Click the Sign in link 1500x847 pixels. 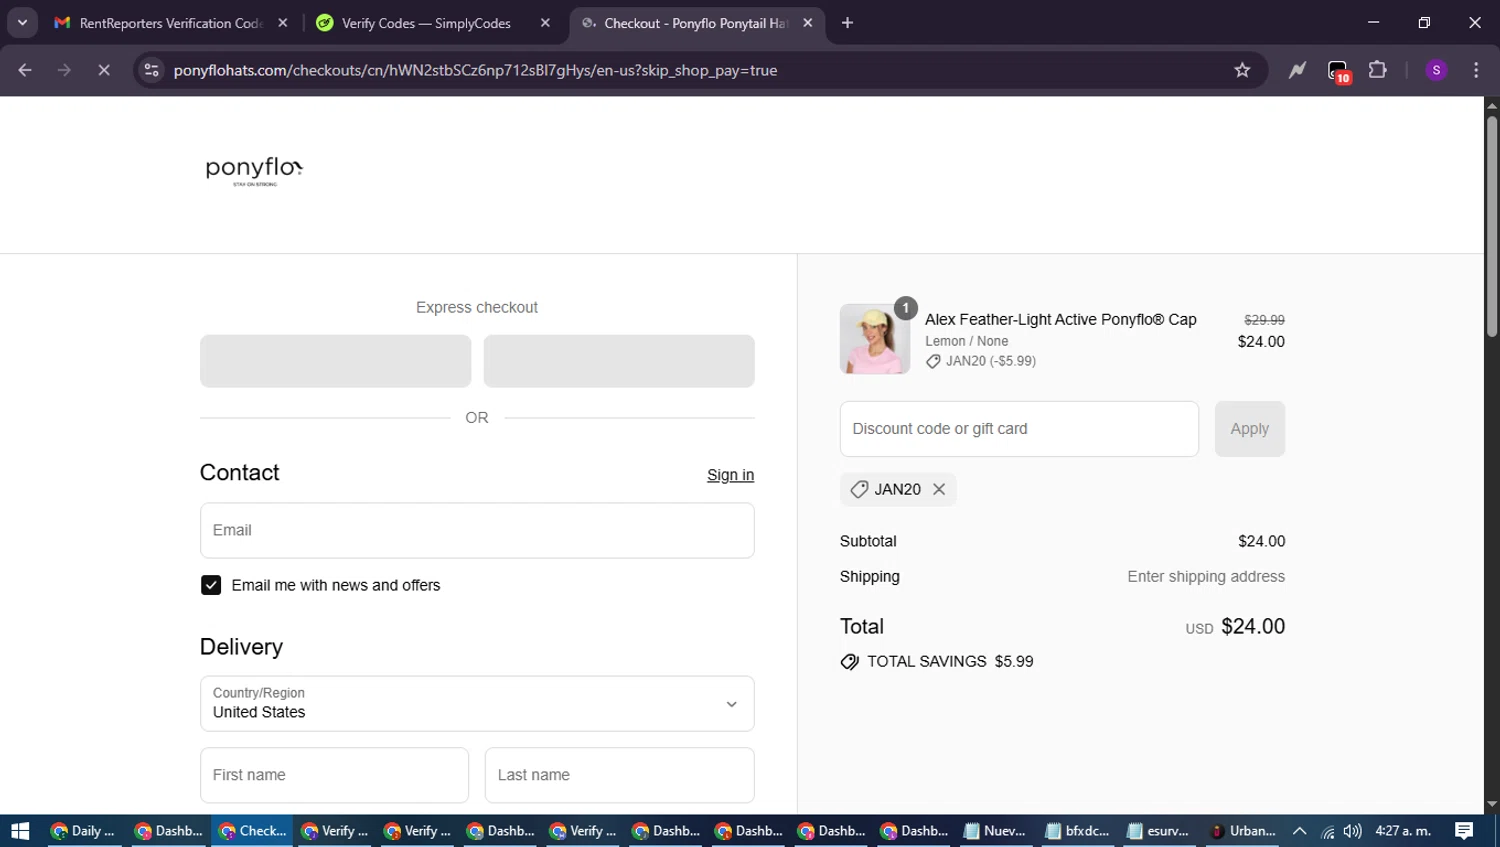click(730, 475)
